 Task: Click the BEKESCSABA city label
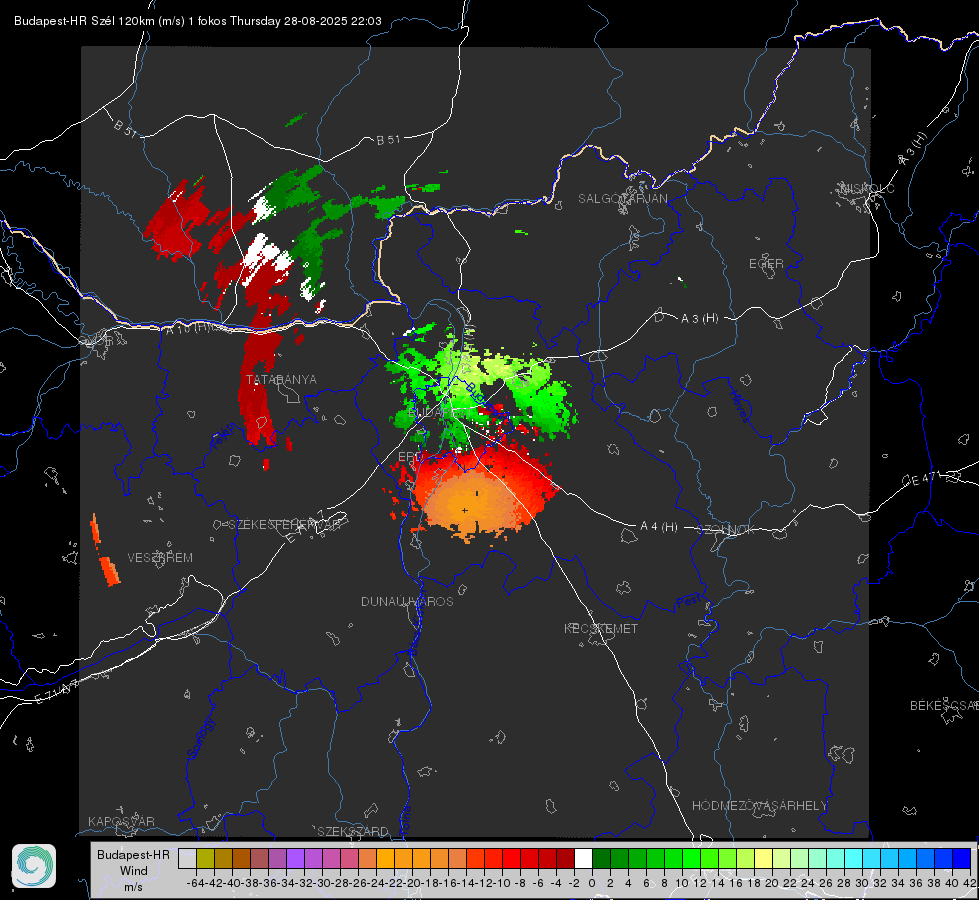point(944,706)
